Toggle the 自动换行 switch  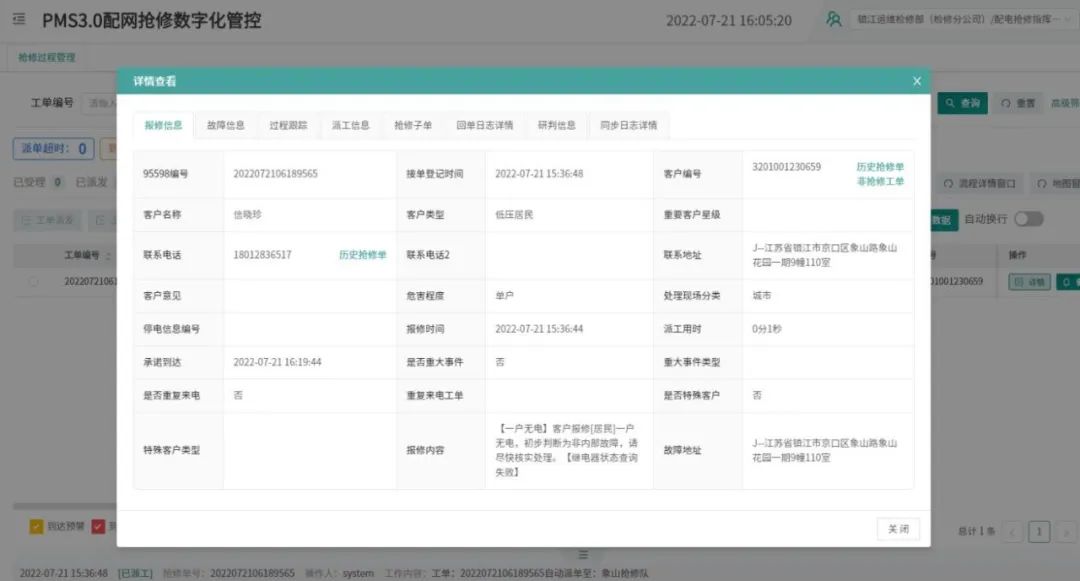(1028, 219)
